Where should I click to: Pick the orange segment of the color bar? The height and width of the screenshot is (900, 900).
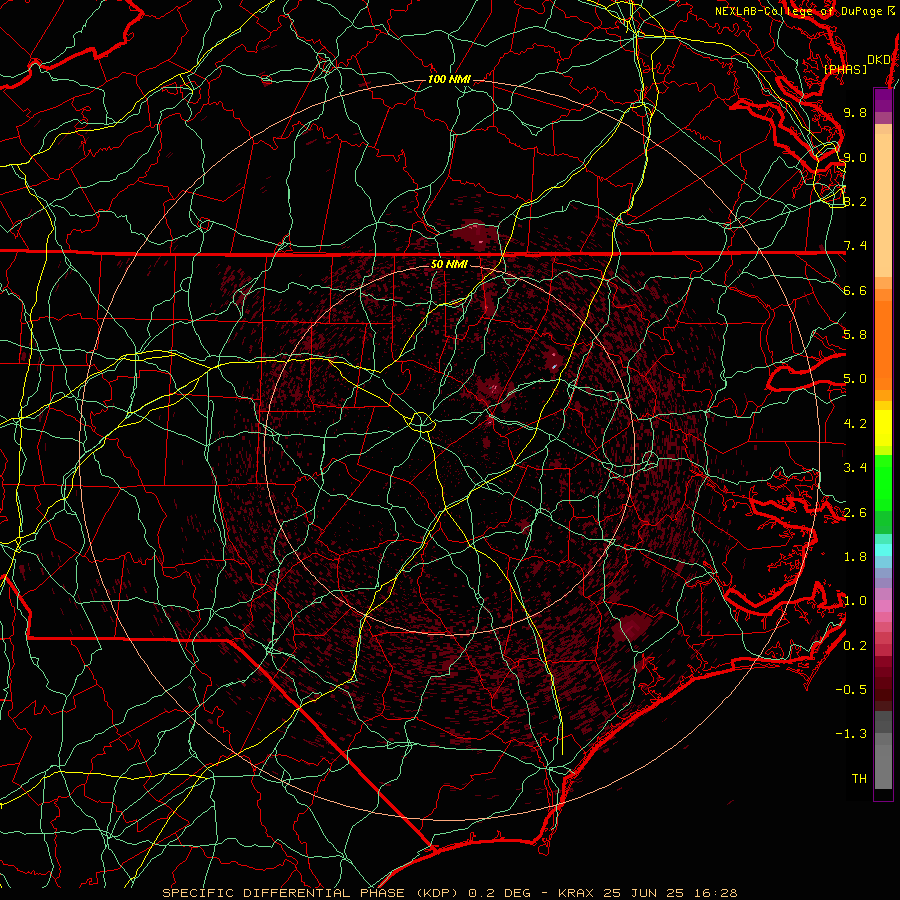click(x=883, y=344)
